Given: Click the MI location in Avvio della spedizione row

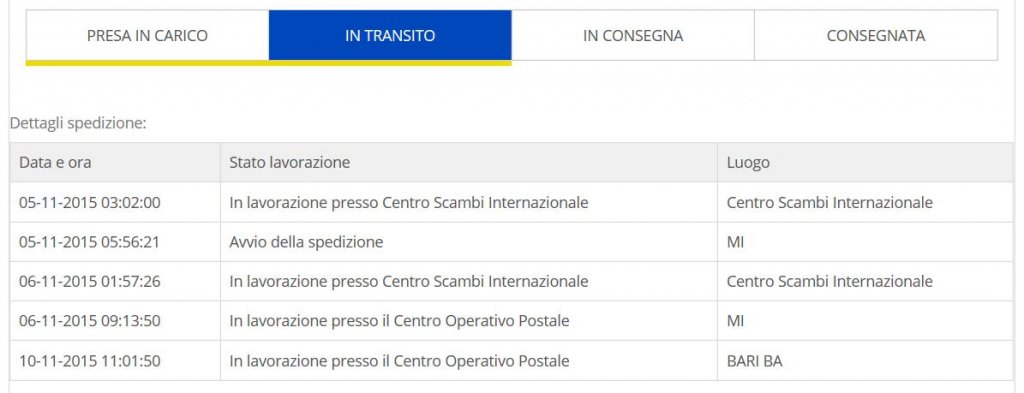Looking at the screenshot, I should 865,242.
